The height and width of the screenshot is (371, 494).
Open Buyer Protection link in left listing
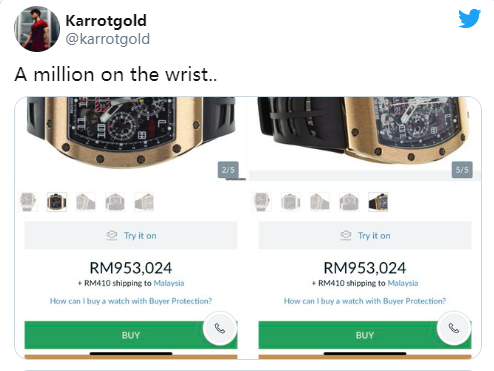(131, 301)
